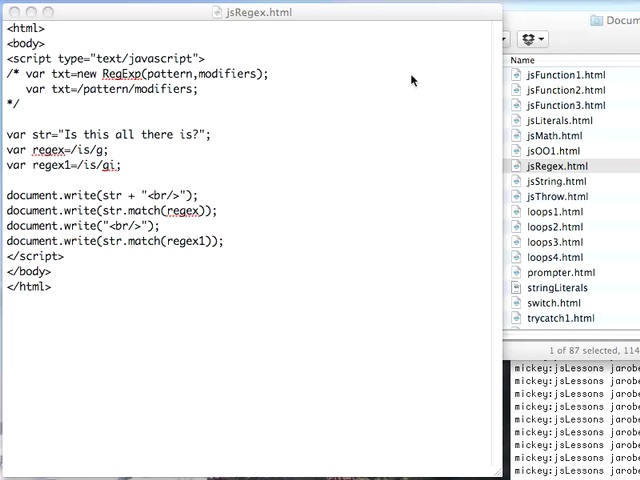Screen dimensions: 640x480
Task: Click the jsFunction1.html file icon
Action: 516,75
